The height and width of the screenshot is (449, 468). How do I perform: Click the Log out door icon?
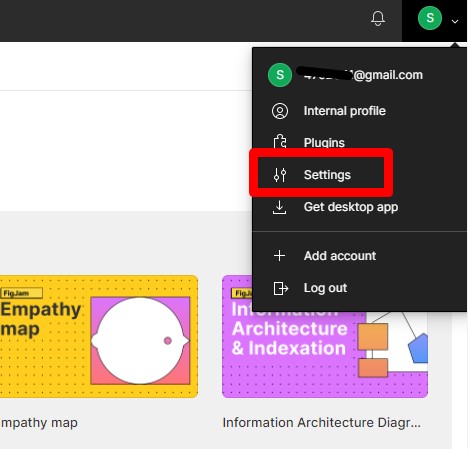point(280,288)
